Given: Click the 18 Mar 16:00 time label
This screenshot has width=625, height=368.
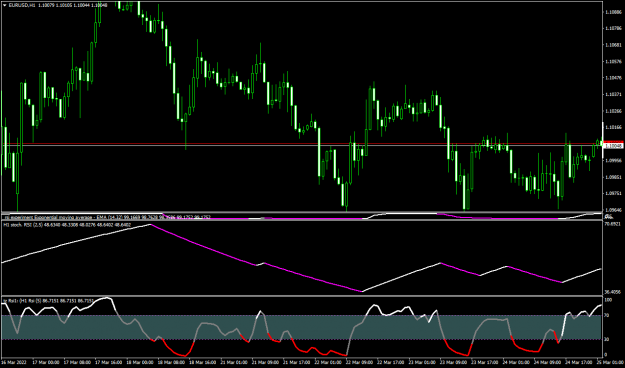Looking at the screenshot, I should click(x=202, y=362).
